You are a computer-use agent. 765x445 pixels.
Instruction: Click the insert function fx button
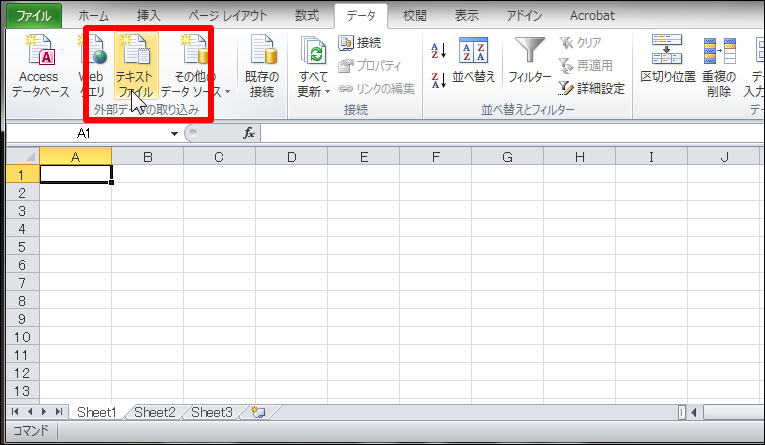tap(249, 133)
